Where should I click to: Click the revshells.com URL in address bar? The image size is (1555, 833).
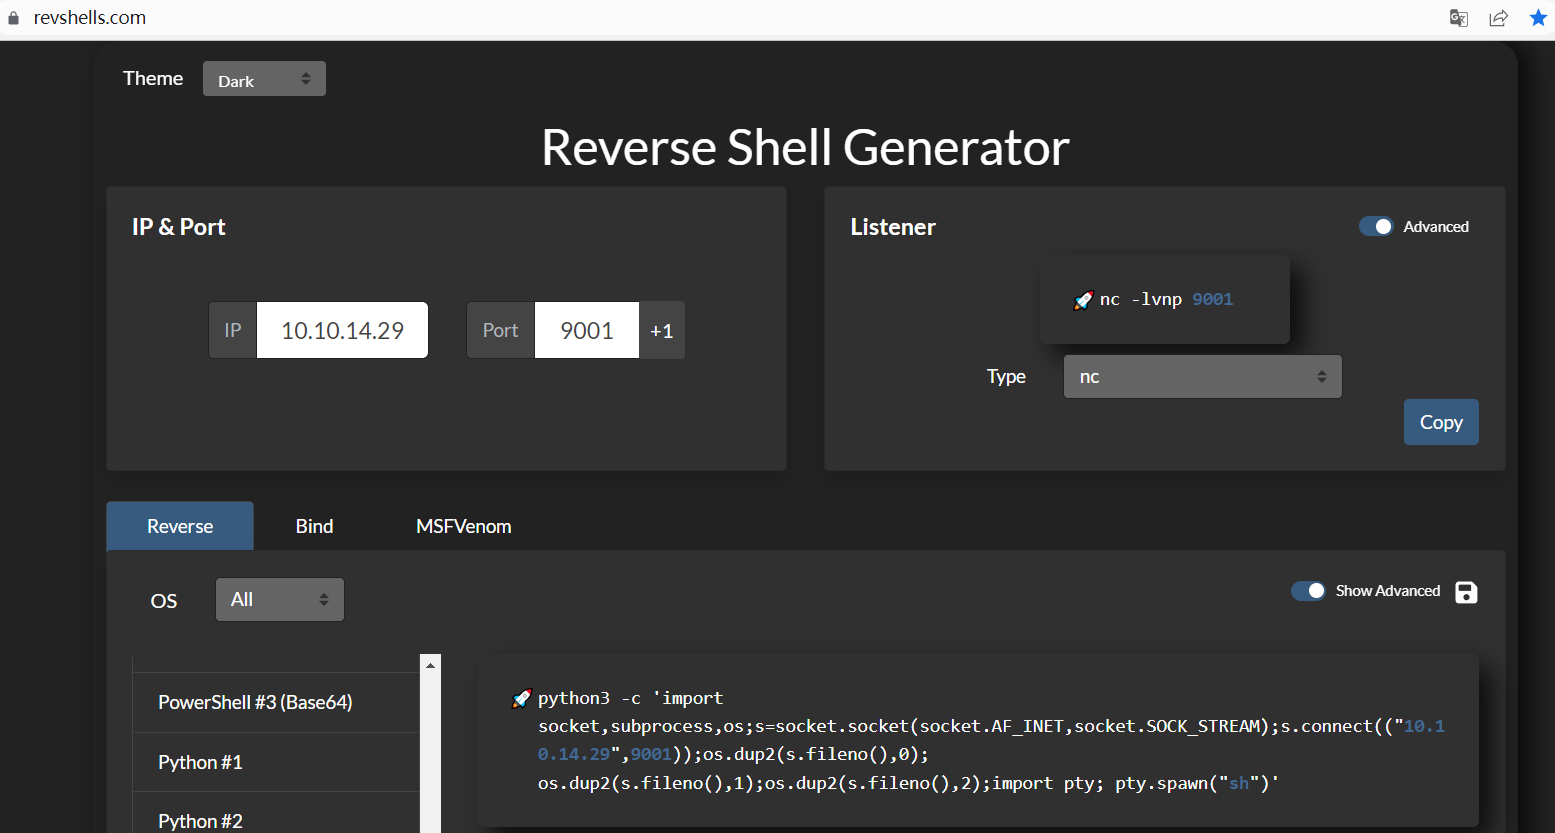coord(90,18)
